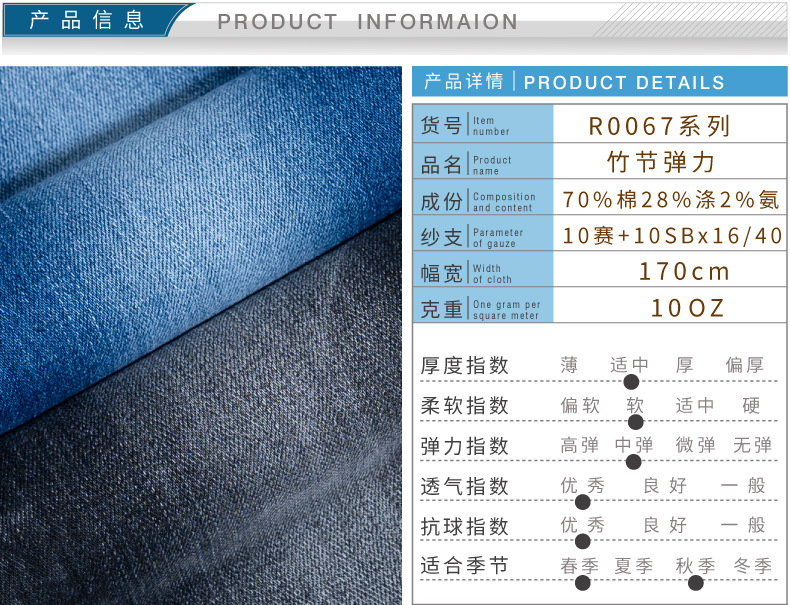This screenshot has height=605, width=790.
Task: Select the 克重 gram weight label cell
Action: coord(483,306)
